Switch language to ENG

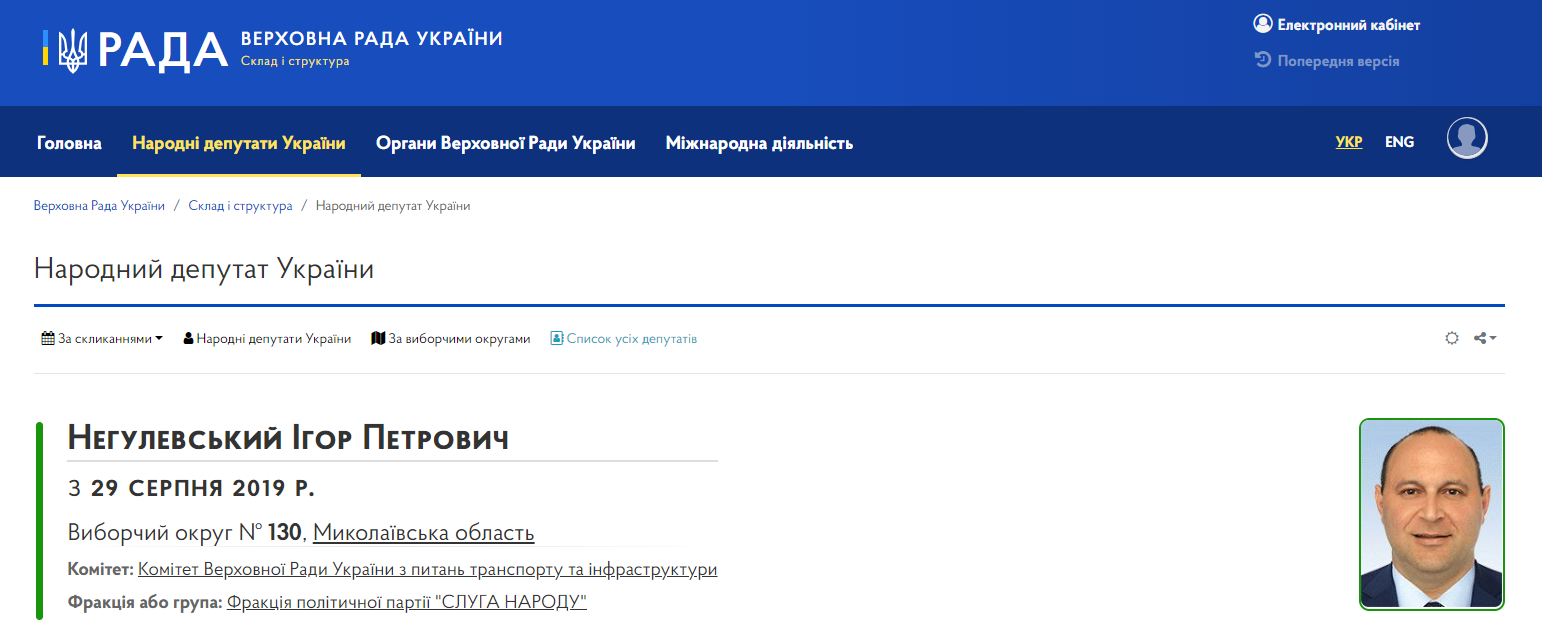click(1399, 141)
